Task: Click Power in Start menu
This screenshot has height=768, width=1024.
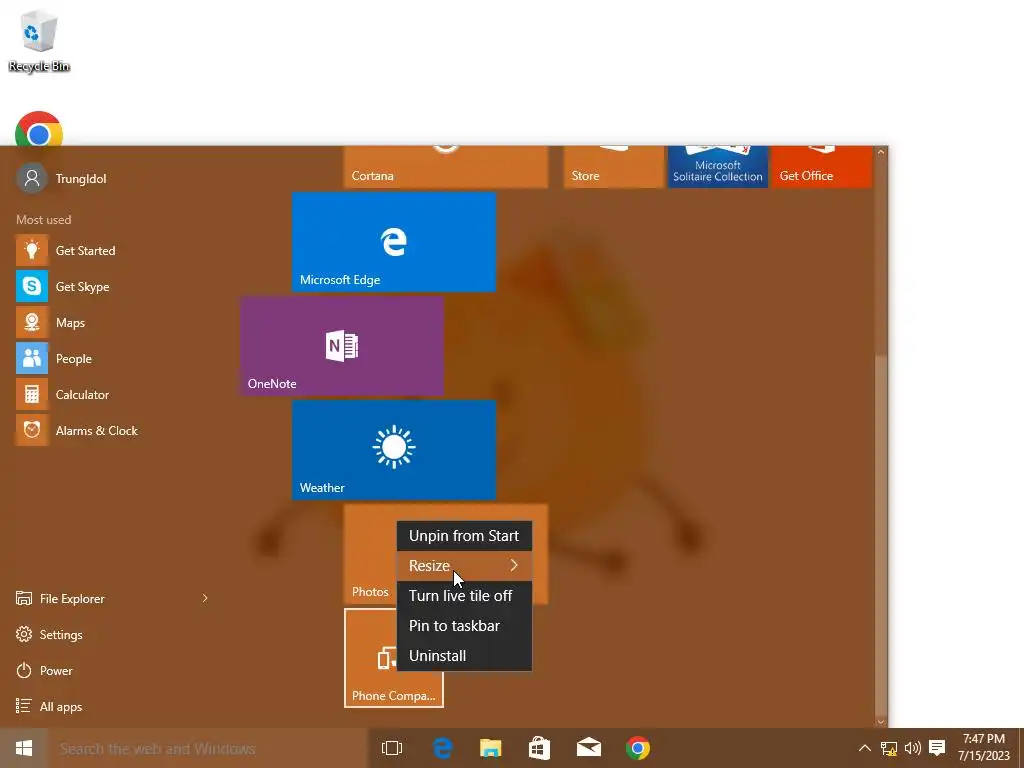Action: point(44,671)
